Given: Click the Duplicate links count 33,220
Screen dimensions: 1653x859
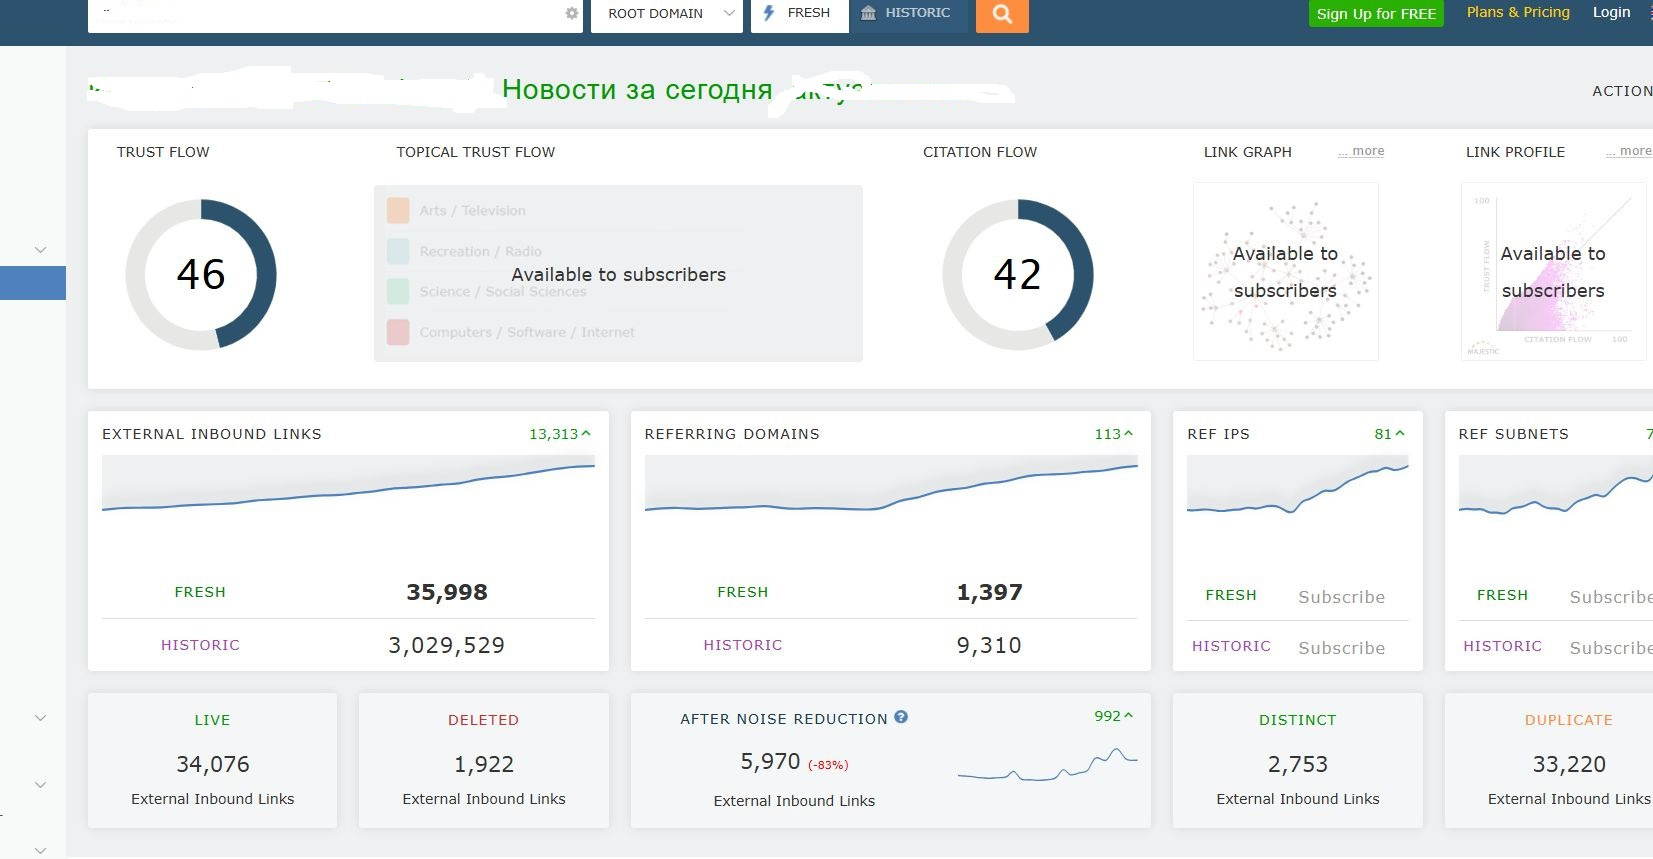Looking at the screenshot, I should pyautogui.click(x=1569, y=764).
